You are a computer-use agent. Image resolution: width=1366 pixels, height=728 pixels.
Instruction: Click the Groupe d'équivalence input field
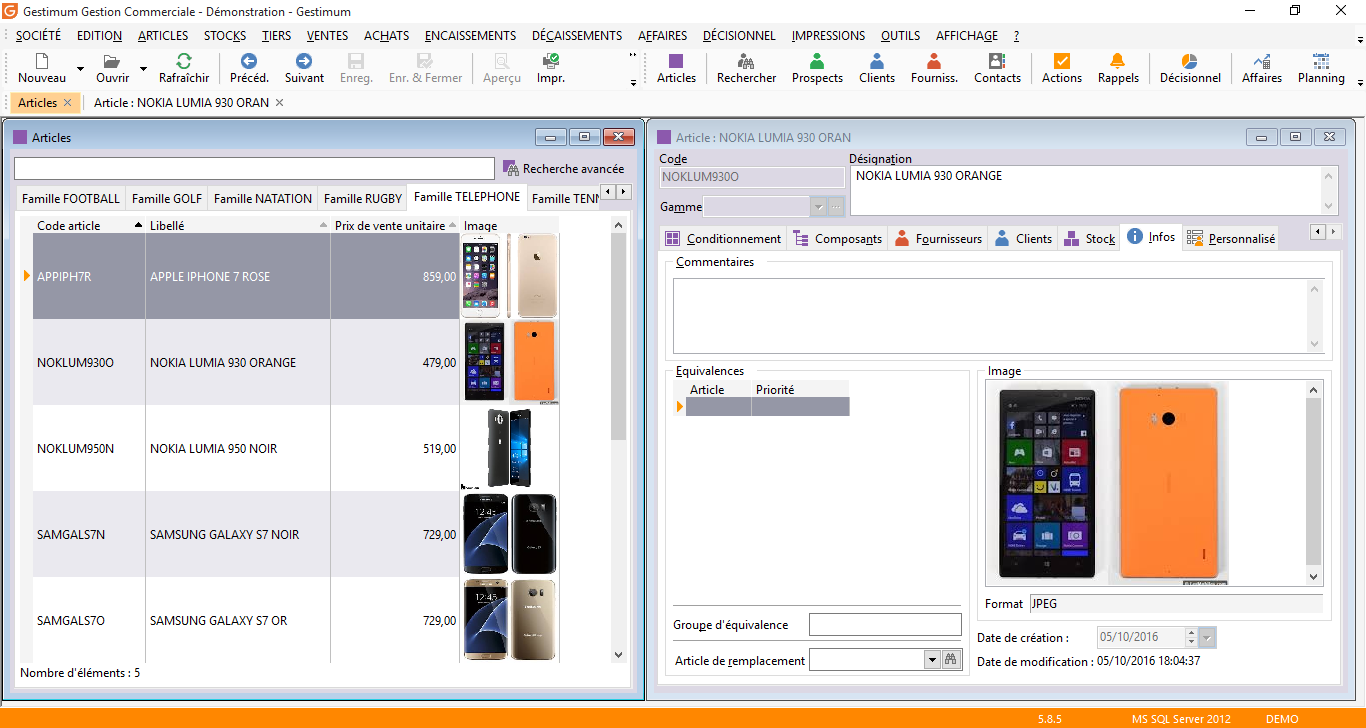coord(885,625)
